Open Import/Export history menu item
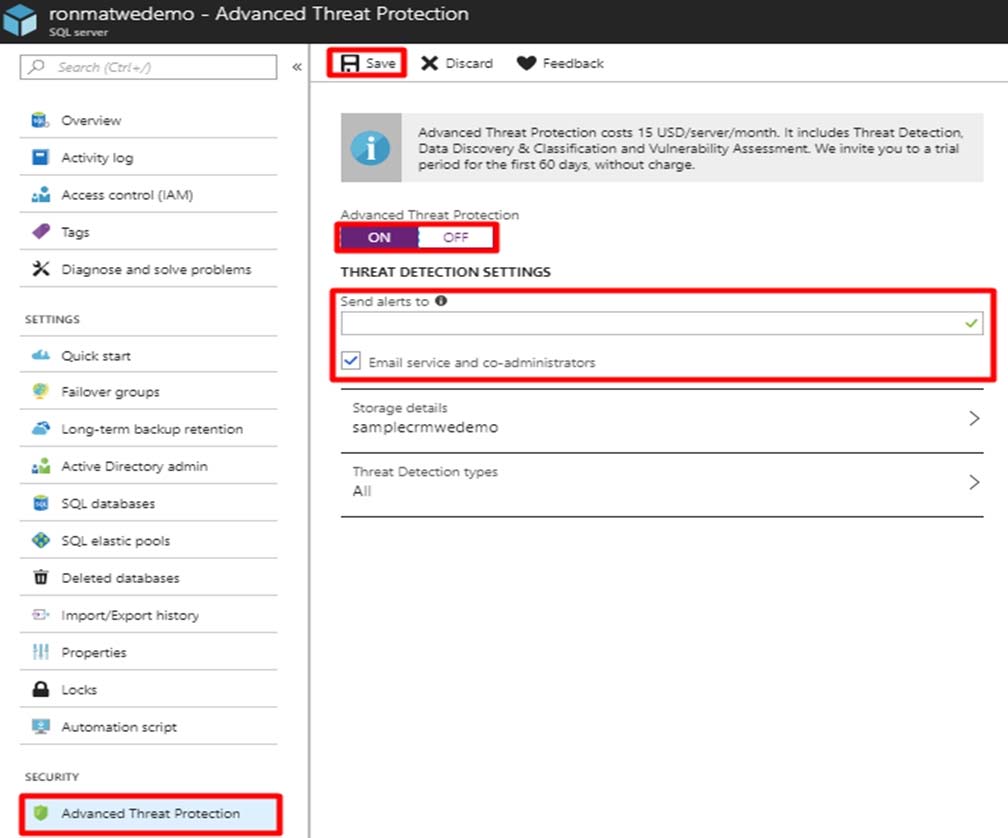The height and width of the screenshot is (838, 1008). pos(148,615)
